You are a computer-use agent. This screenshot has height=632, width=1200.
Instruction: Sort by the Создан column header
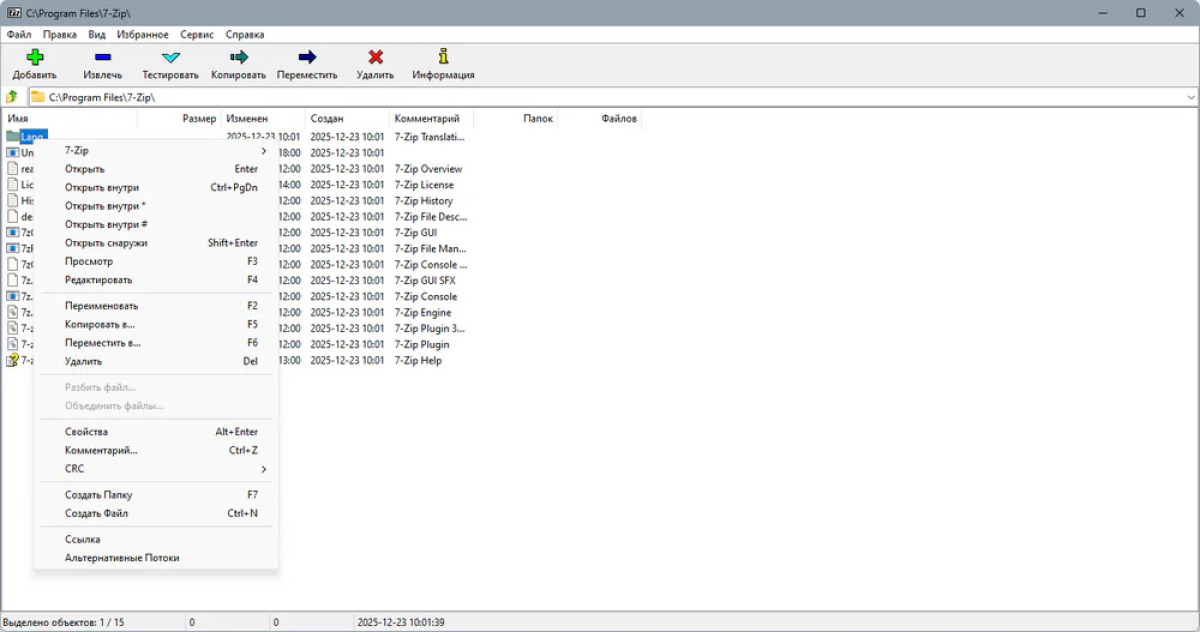pyautogui.click(x=327, y=118)
